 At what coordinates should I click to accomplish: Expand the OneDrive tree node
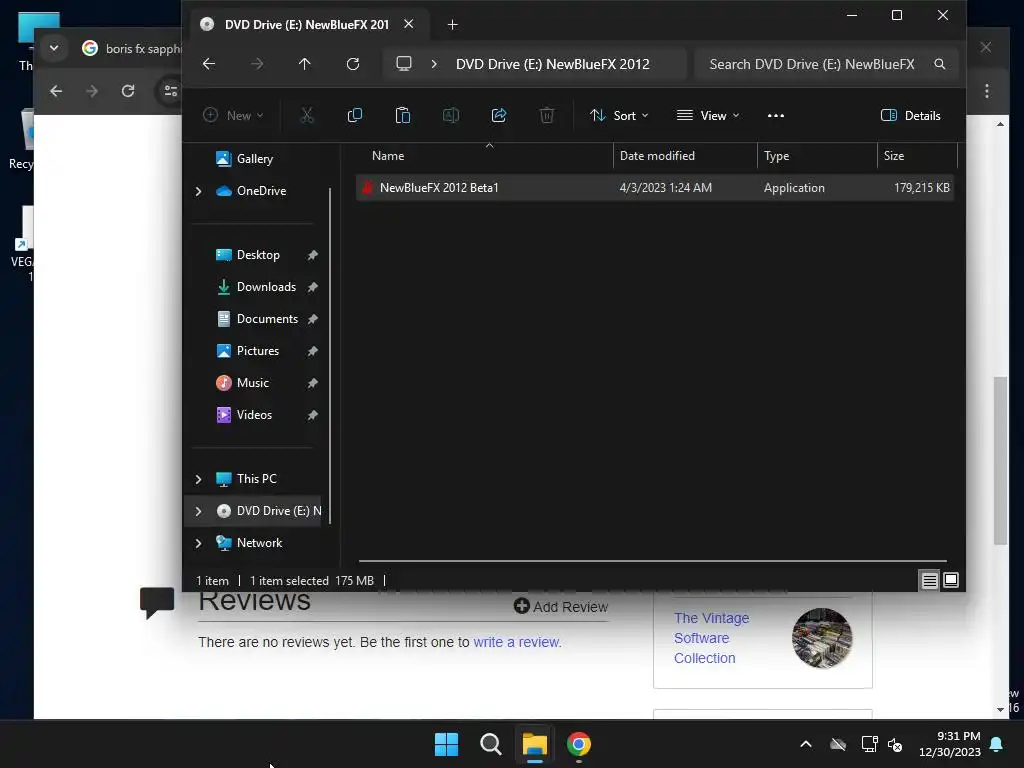[x=199, y=191]
